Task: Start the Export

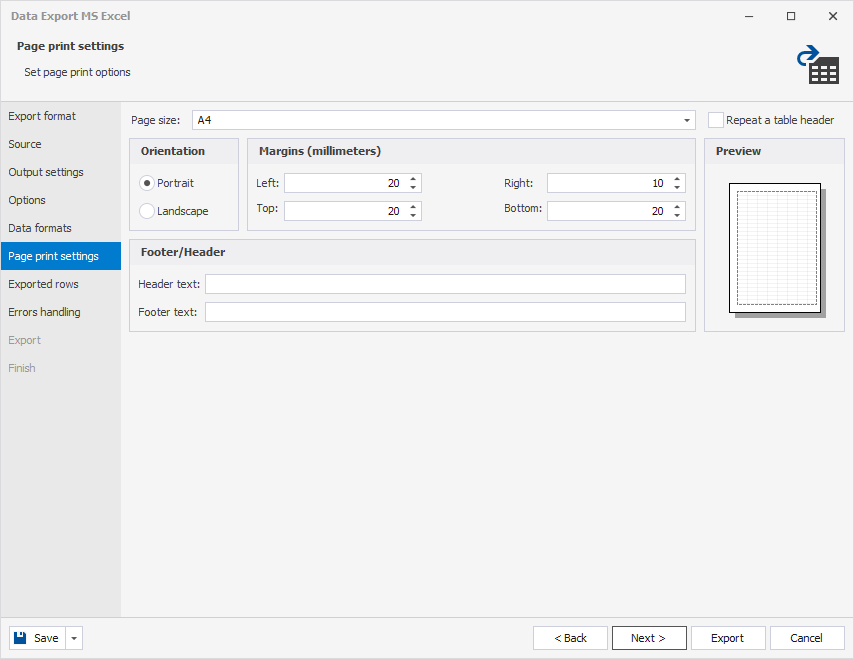Action: tap(728, 637)
